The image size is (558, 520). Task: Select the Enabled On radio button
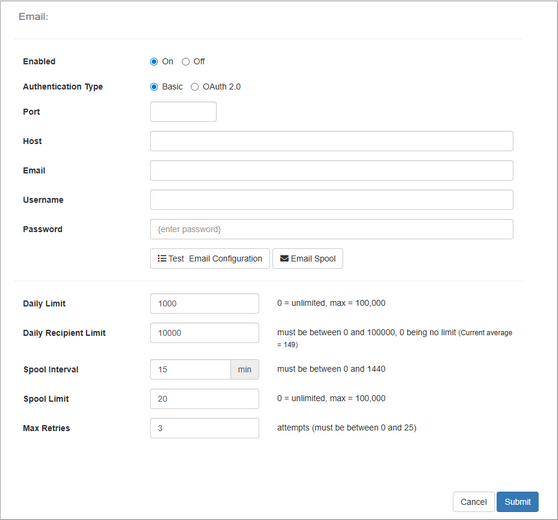tap(154, 62)
